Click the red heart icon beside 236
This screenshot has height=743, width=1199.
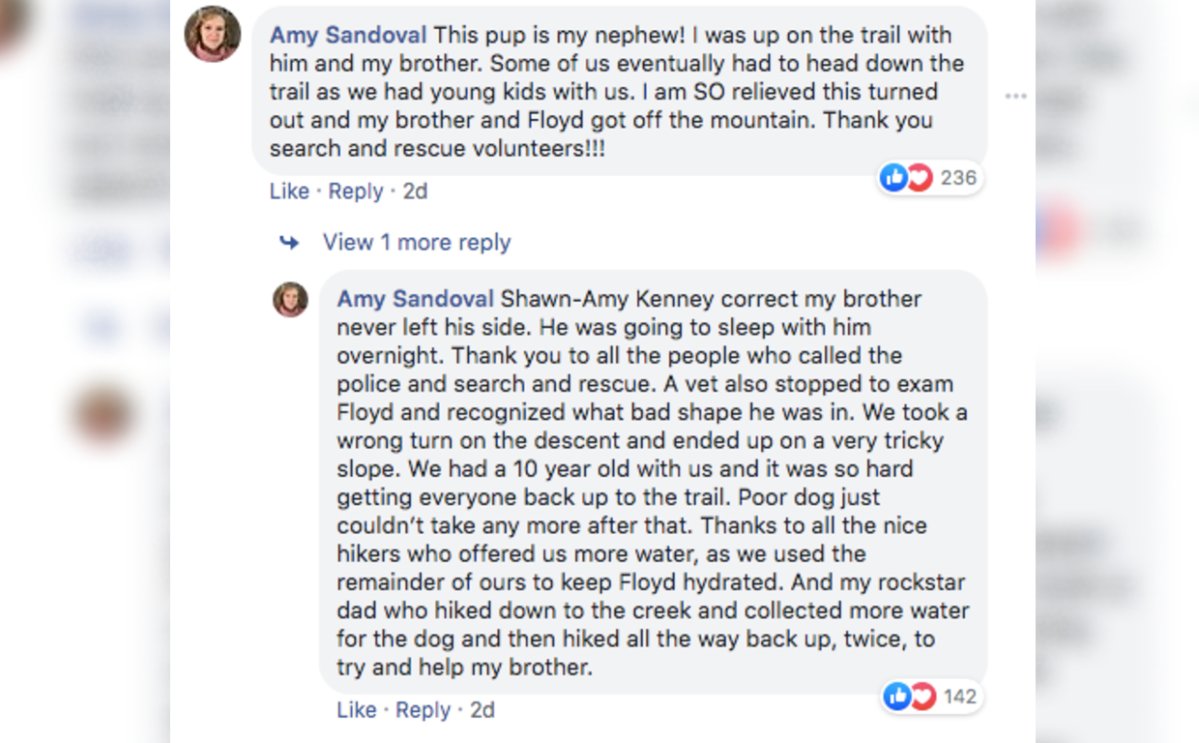918,178
